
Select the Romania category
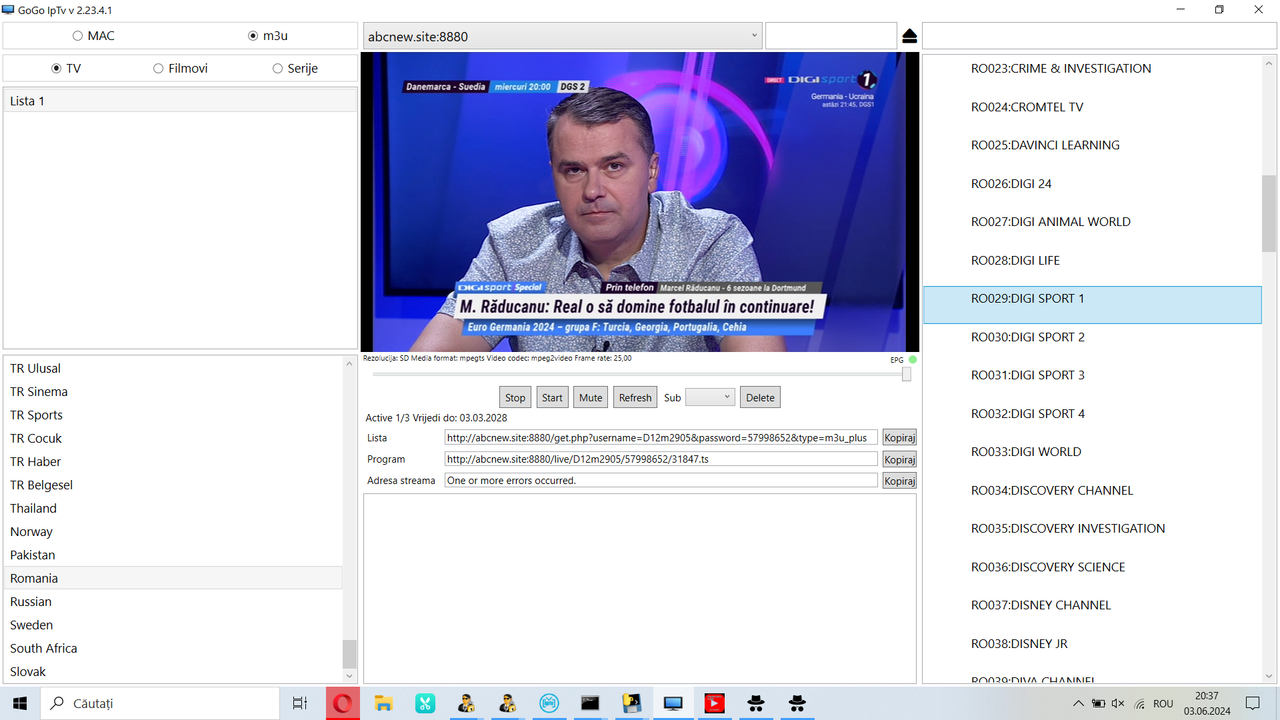click(x=173, y=578)
